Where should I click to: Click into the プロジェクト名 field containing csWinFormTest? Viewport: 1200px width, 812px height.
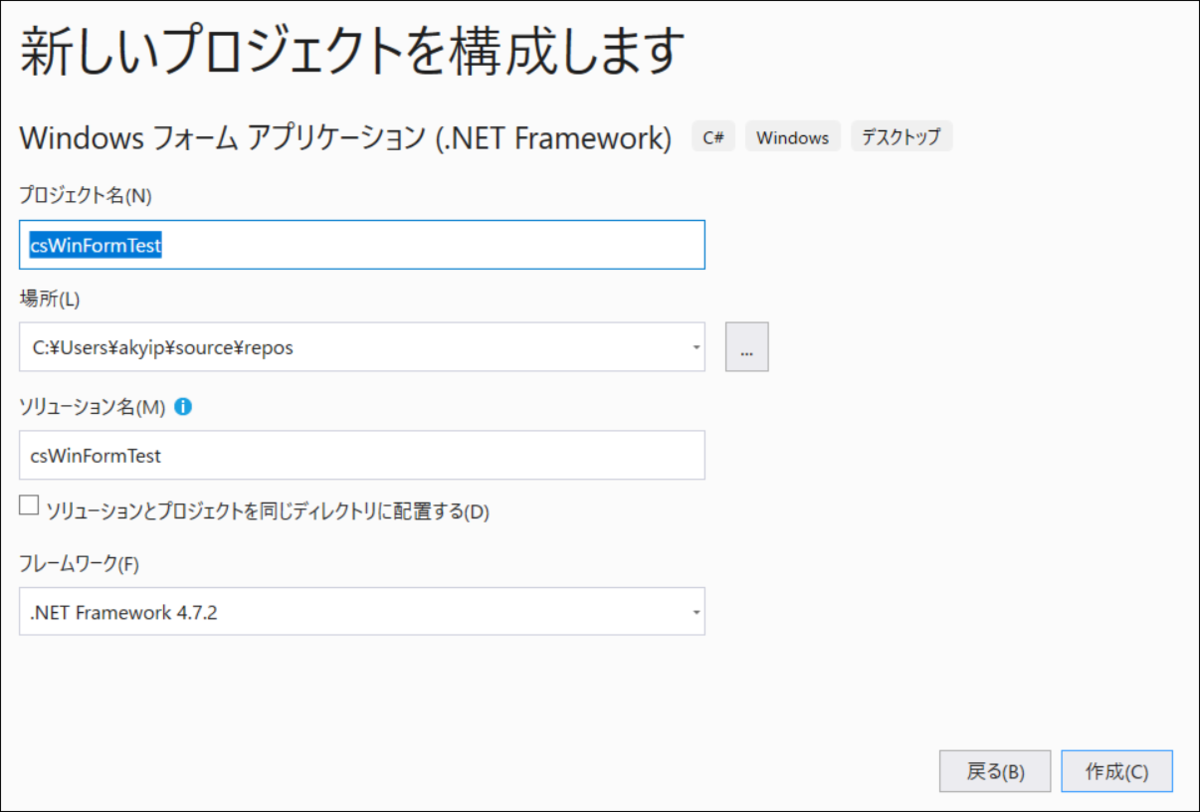[362, 245]
